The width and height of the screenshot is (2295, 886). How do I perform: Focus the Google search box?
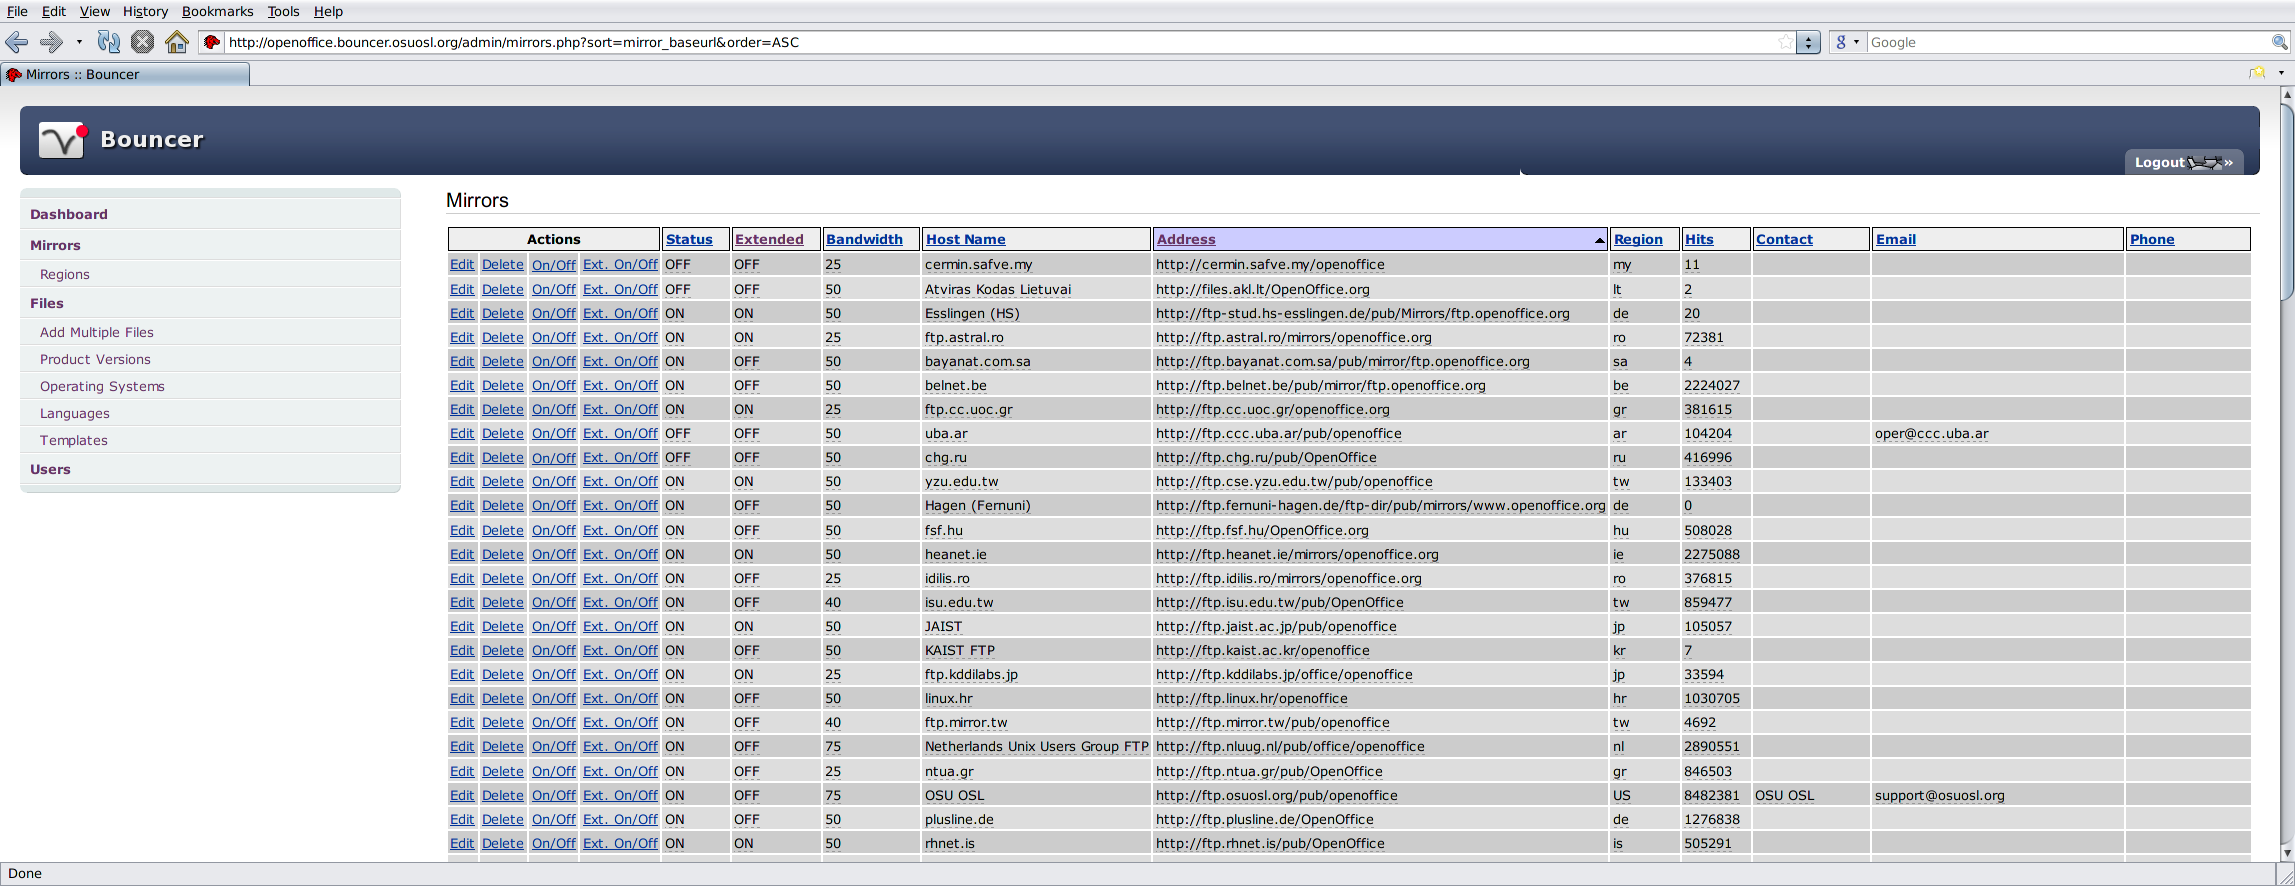click(x=2068, y=42)
